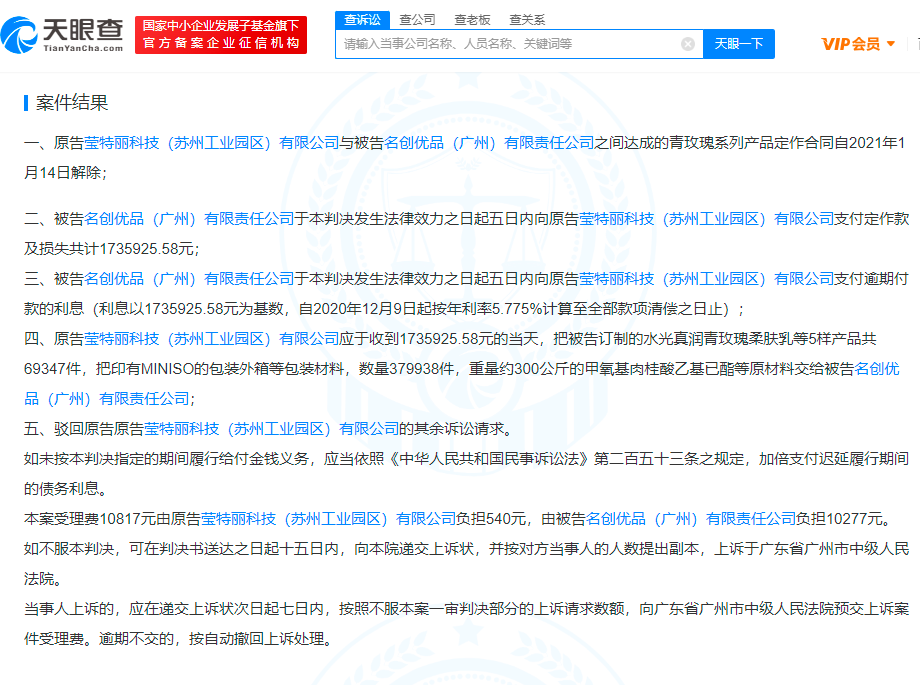Click the 本案受理费10817元 text

[89, 519]
